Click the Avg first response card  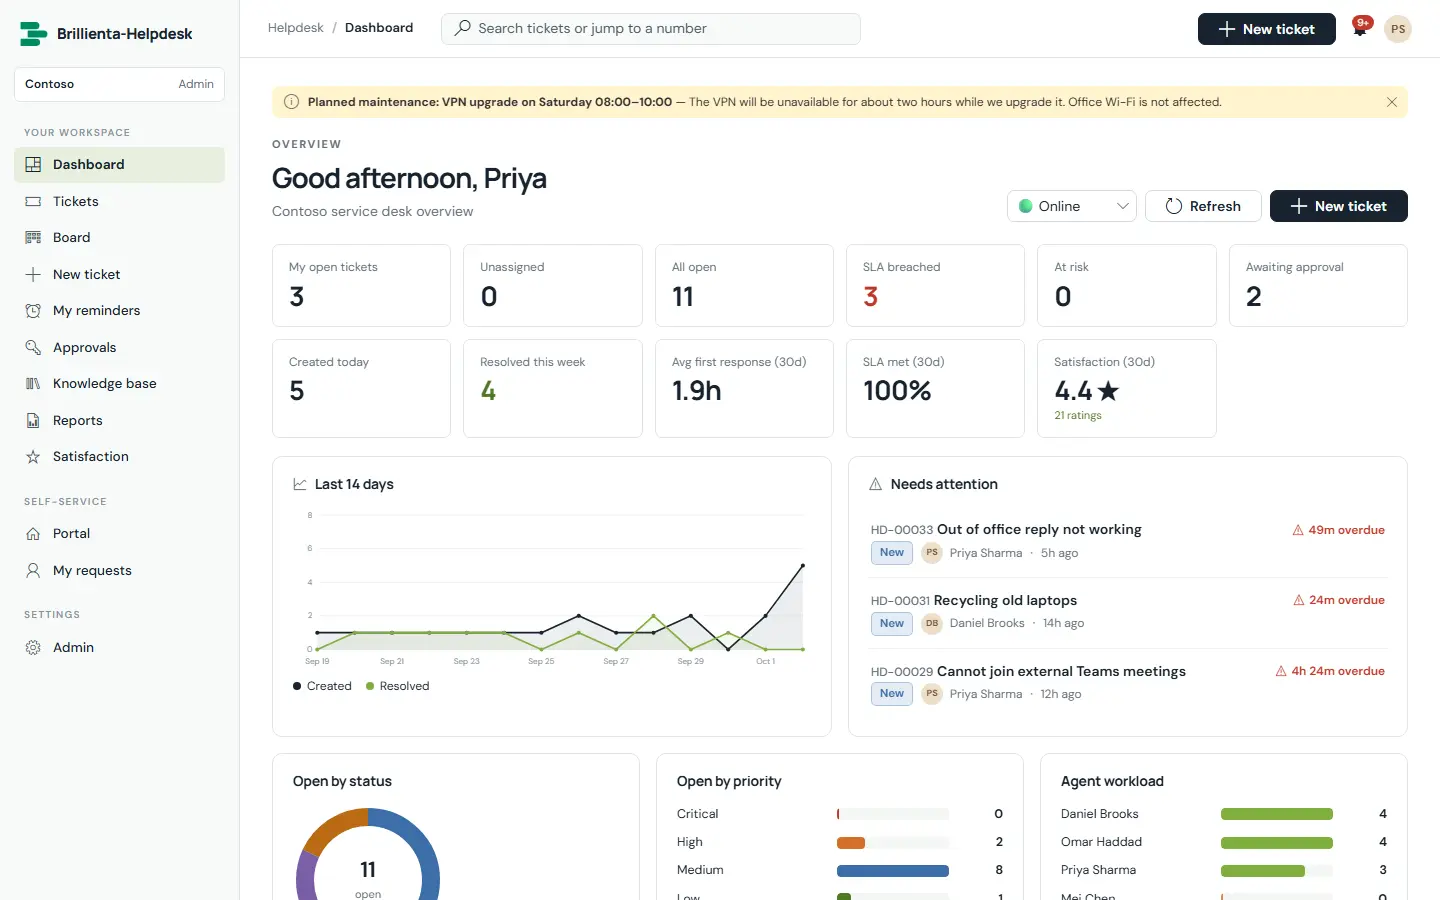click(x=744, y=388)
